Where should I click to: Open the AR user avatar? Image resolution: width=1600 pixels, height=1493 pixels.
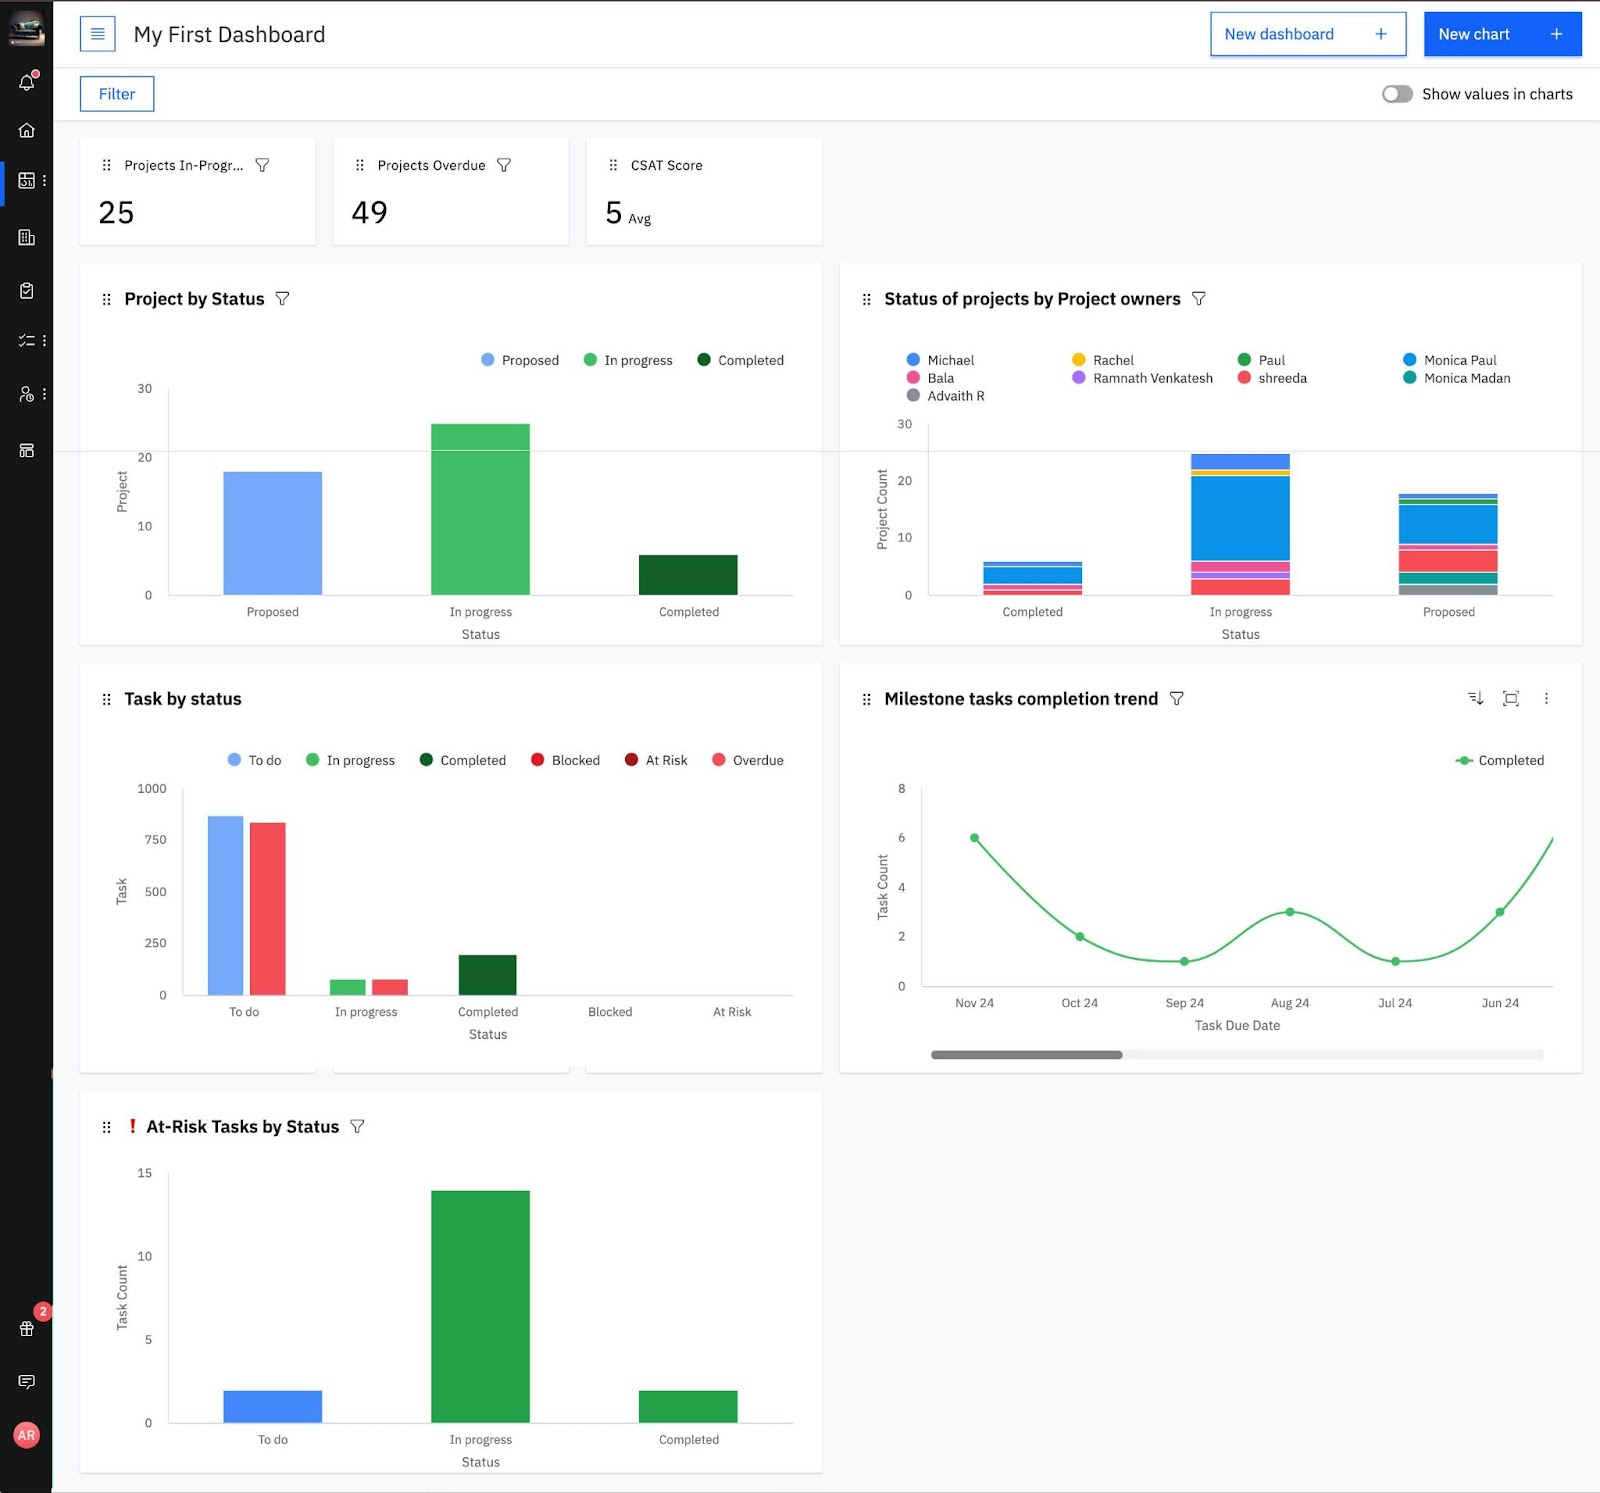(x=27, y=1435)
